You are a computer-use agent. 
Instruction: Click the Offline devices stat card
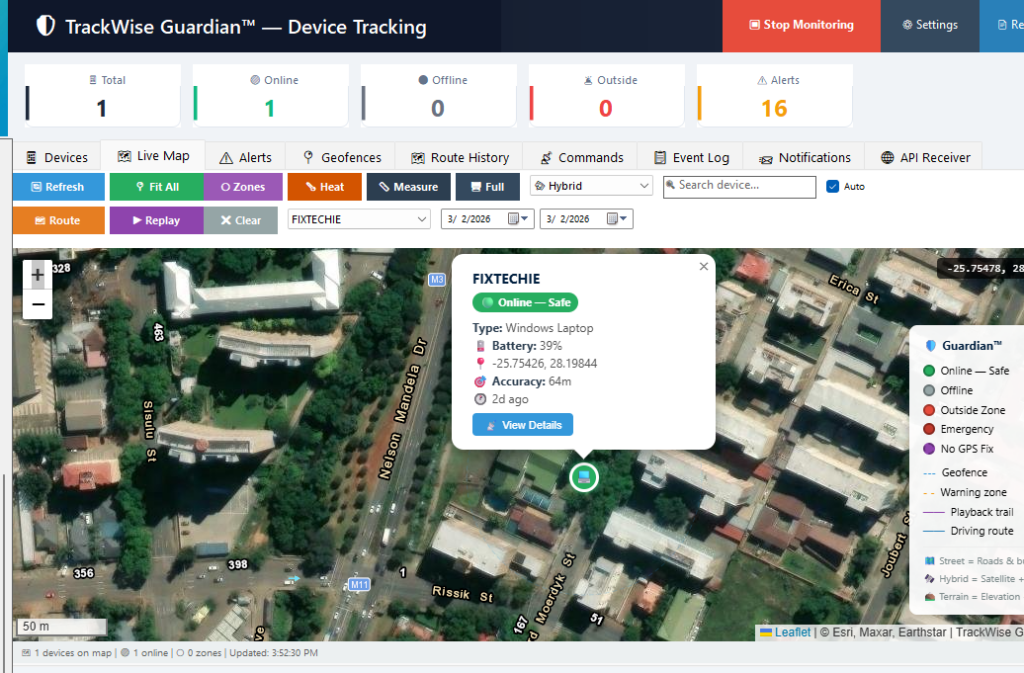click(x=438, y=95)
